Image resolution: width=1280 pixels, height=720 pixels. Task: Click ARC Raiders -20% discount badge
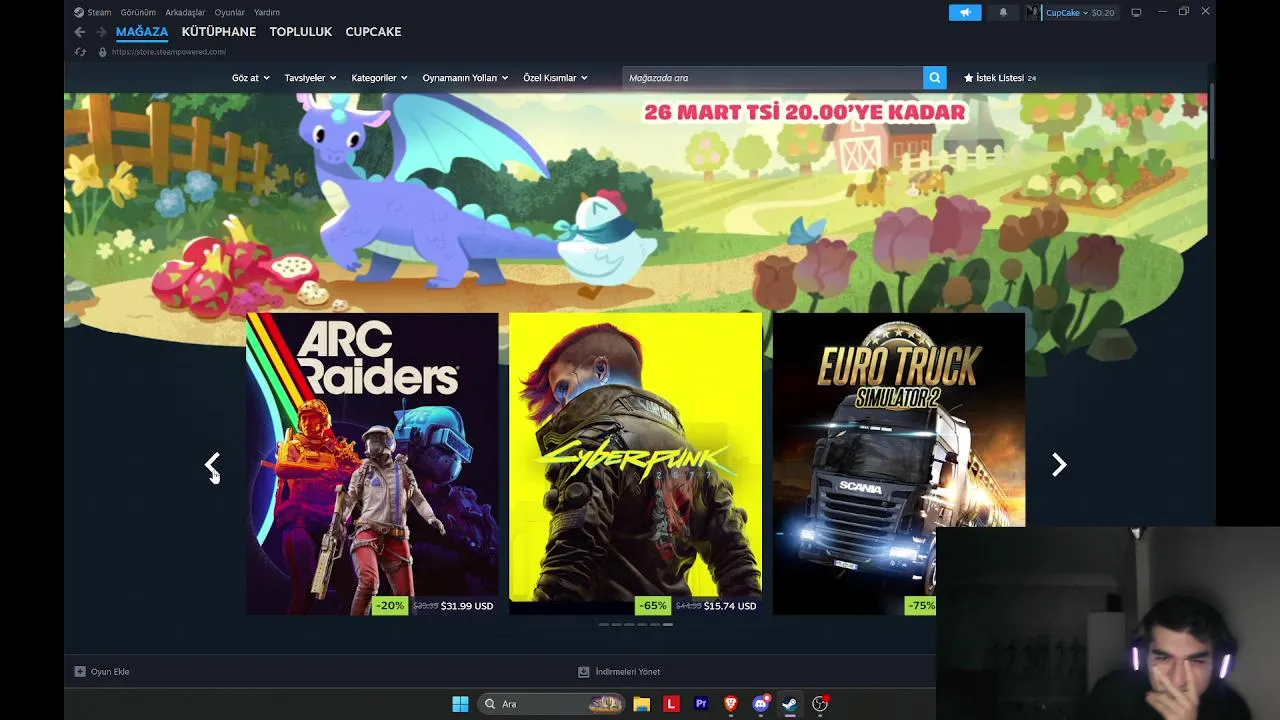pyautogui.click(x=390, y=606)
